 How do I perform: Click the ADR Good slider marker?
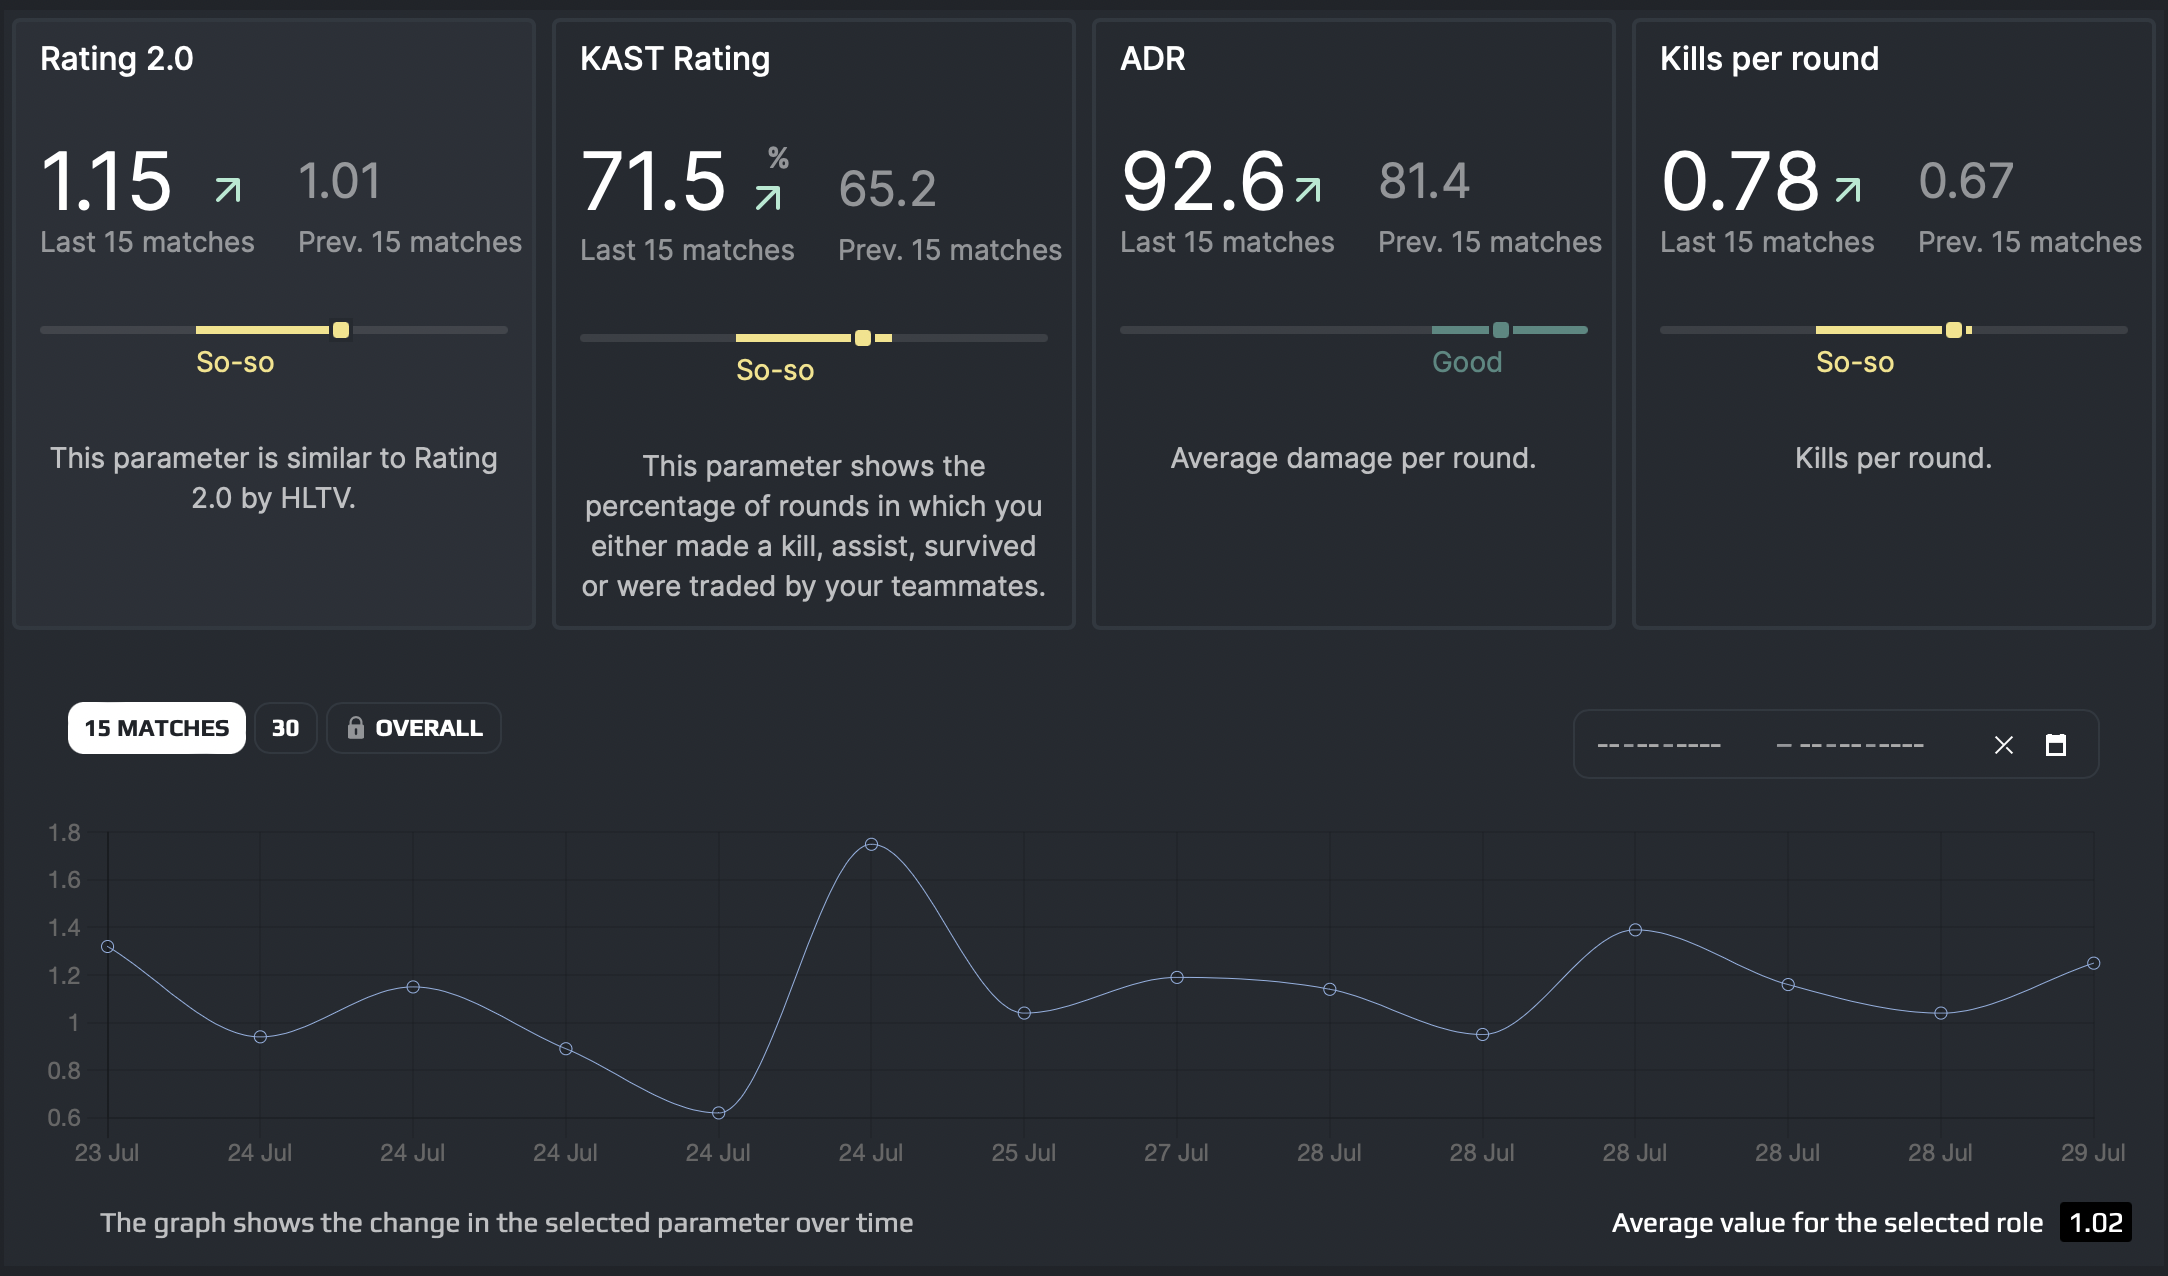point(1501,330)
